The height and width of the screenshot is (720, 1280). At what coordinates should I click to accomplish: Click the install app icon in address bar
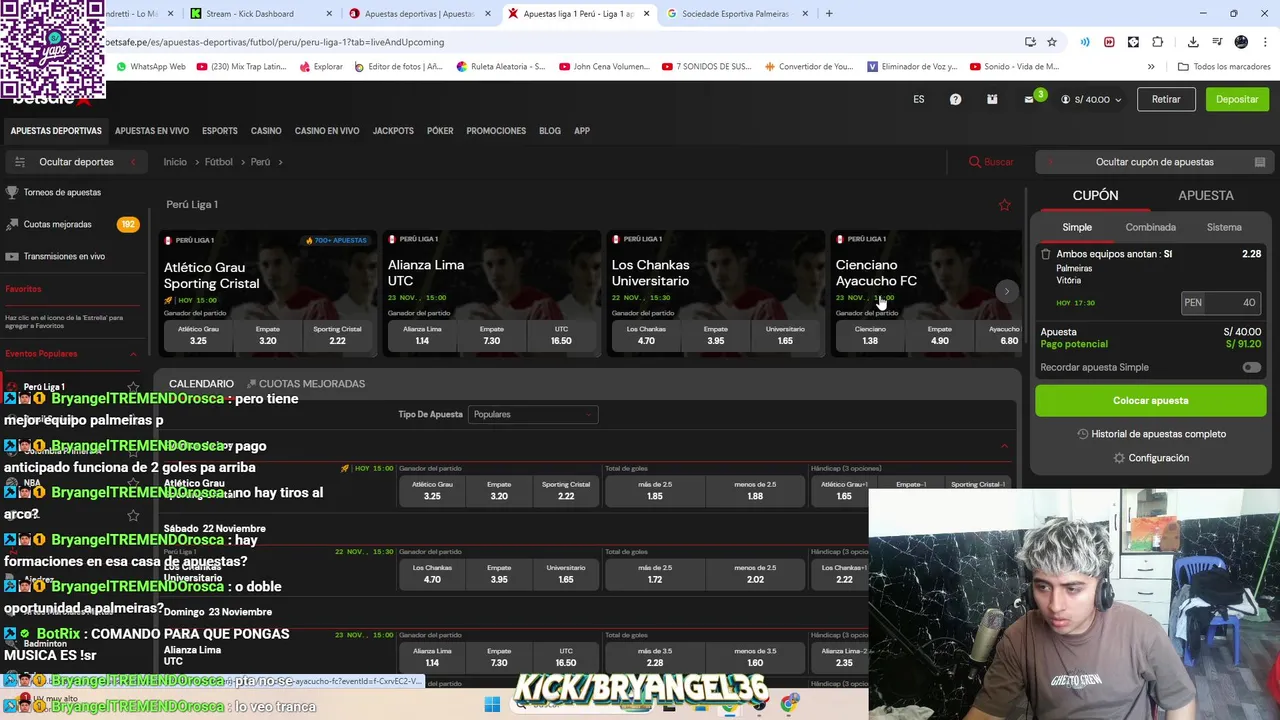[1030, 42]
